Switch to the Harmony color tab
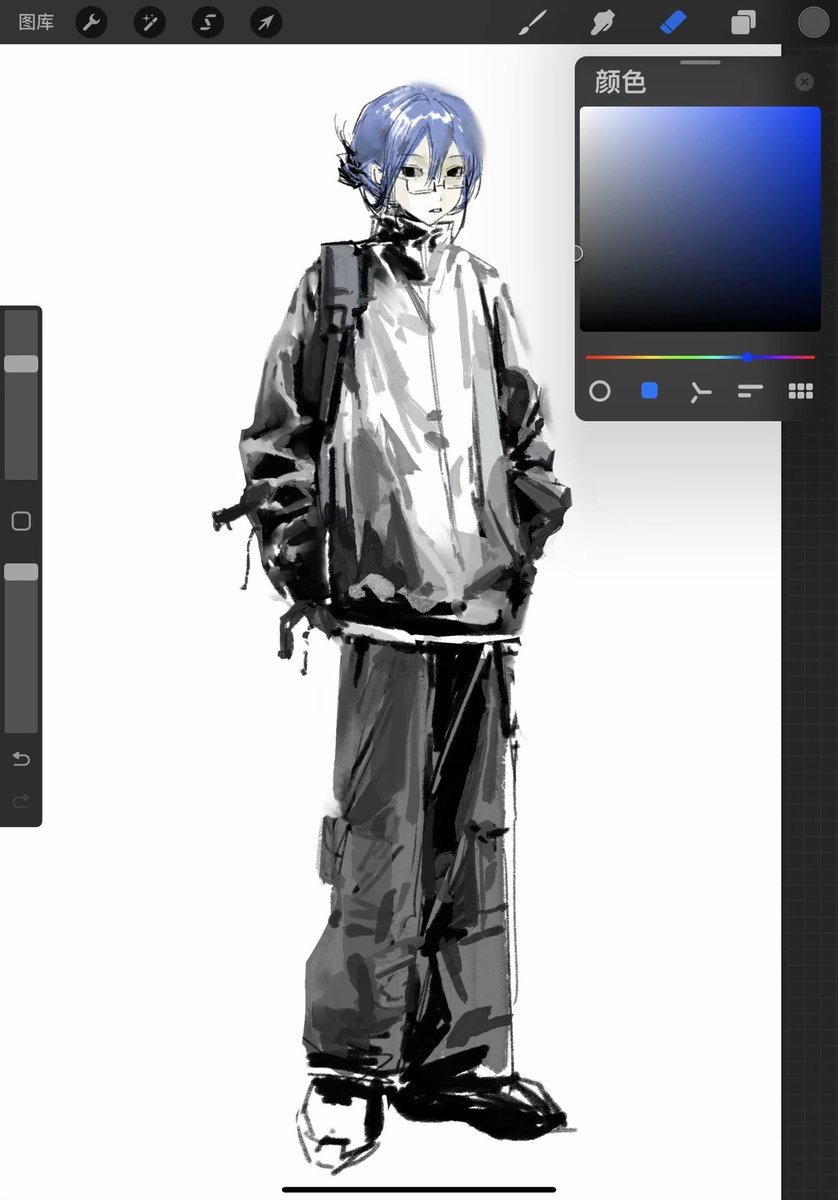The width and height of the screenshot is (838, 1200). click(x=700, y=391)
